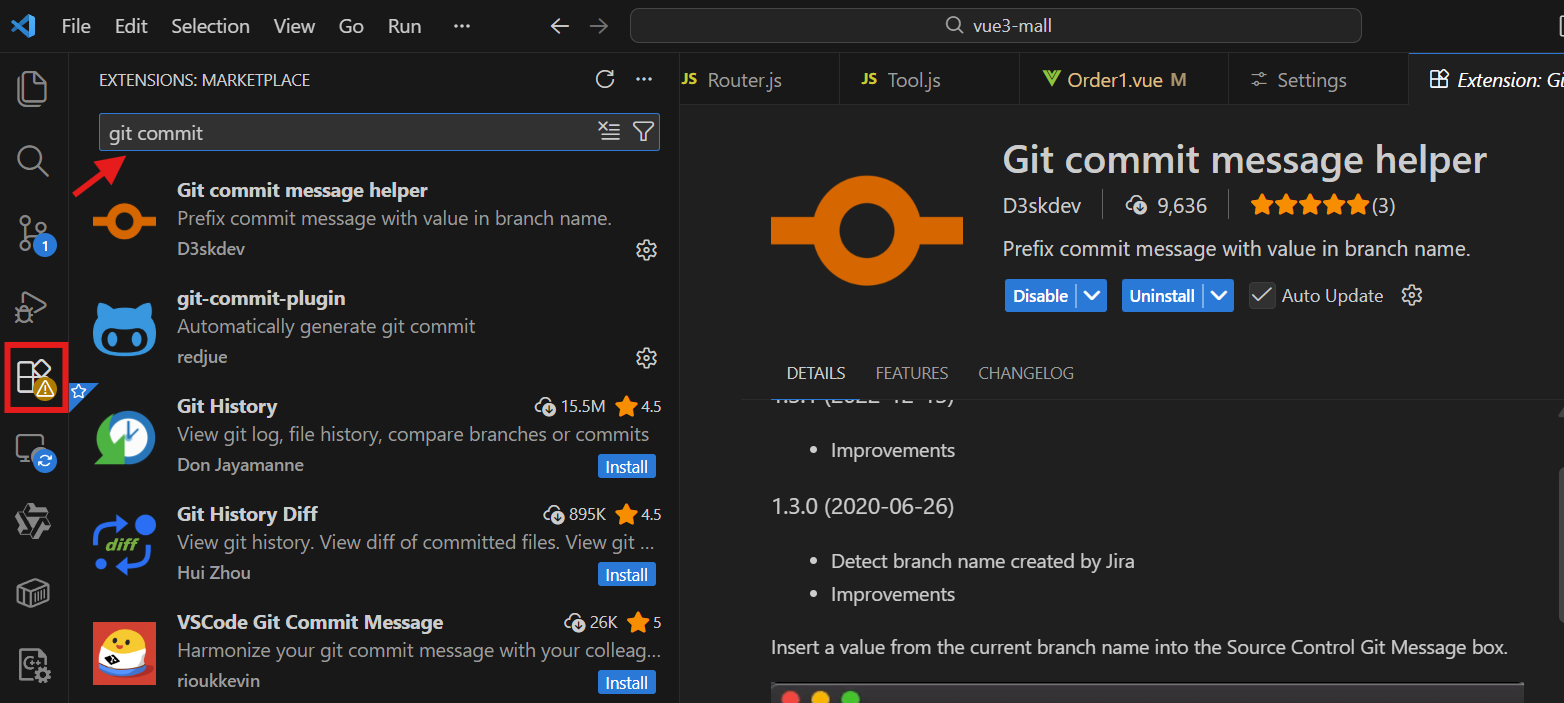This screenshot has height=703, width=1564.
Task: Click the VS Code logo icon
Action: coord(23,26)
